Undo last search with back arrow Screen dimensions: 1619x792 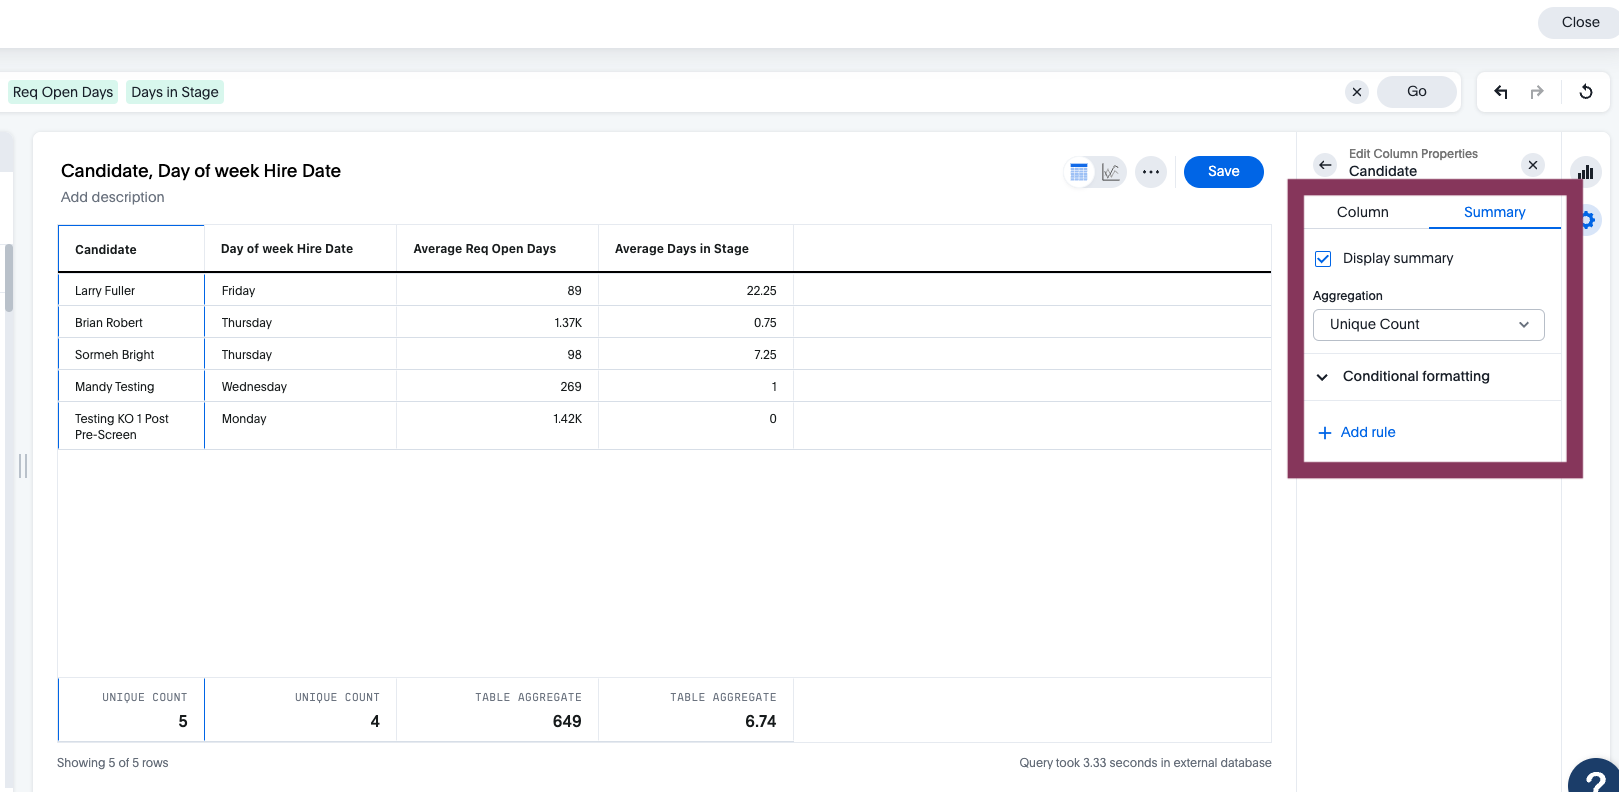(1501, 92)
